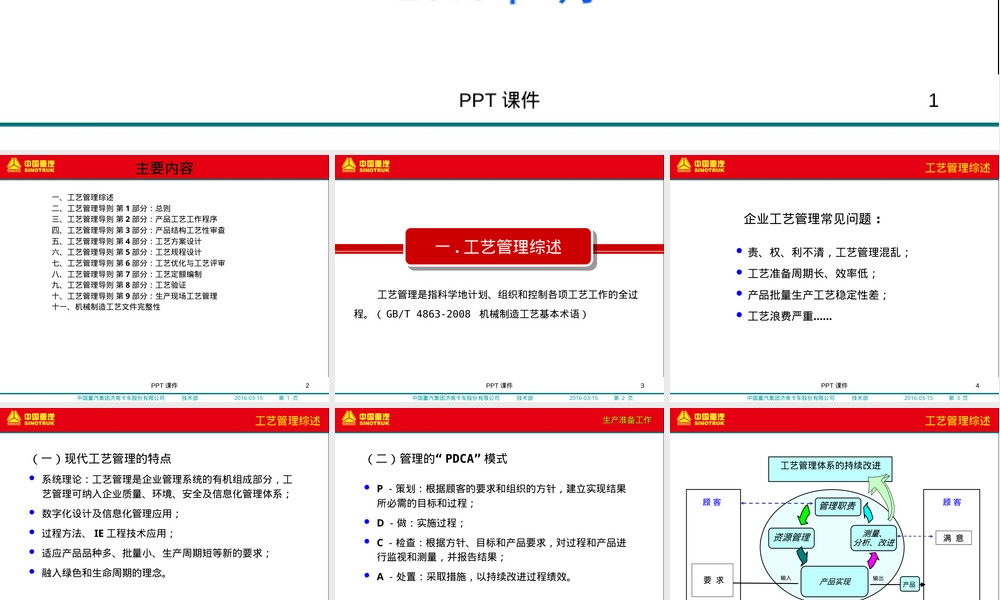The image size is (1000, 600).
Task: Click the 满意 box in the diagram
Action: click(x=953, y=538)
